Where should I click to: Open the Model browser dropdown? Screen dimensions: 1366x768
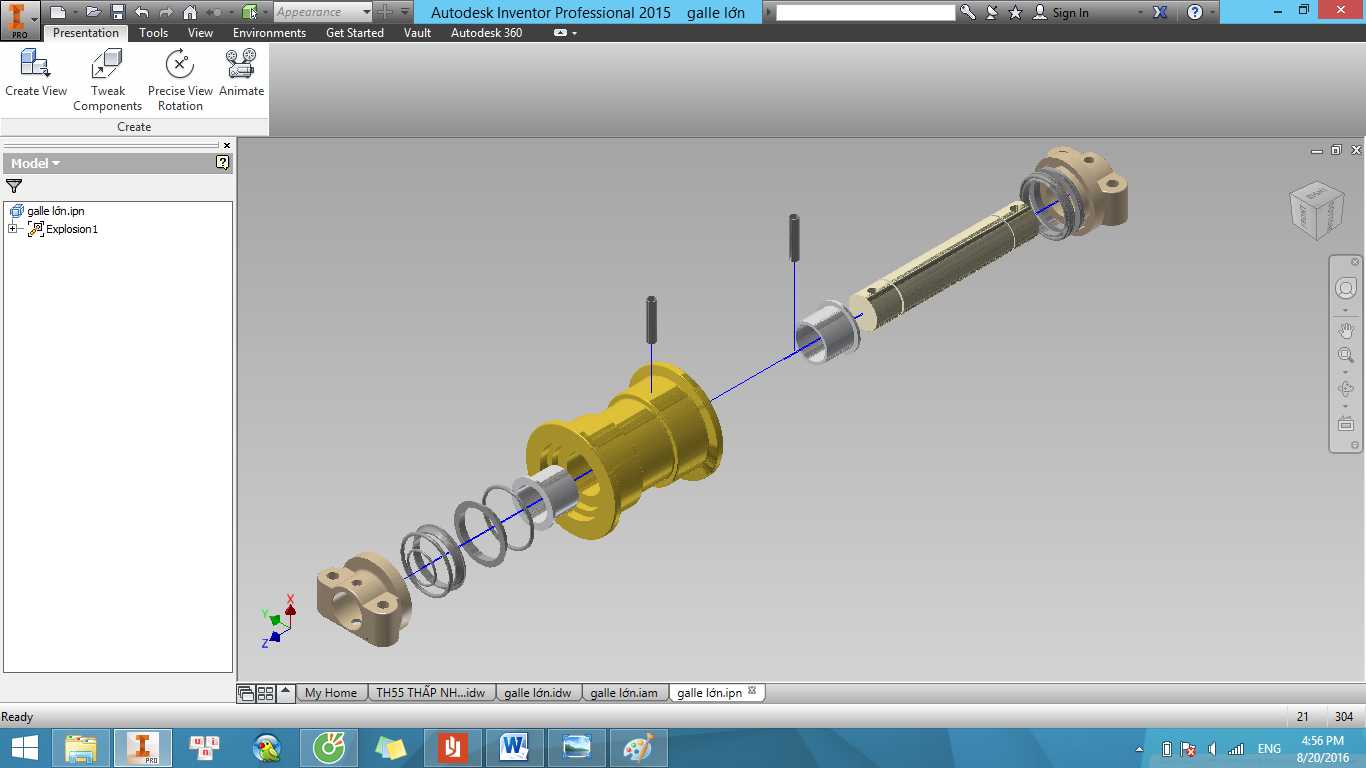pyautogui.click(x=36, y=163)
